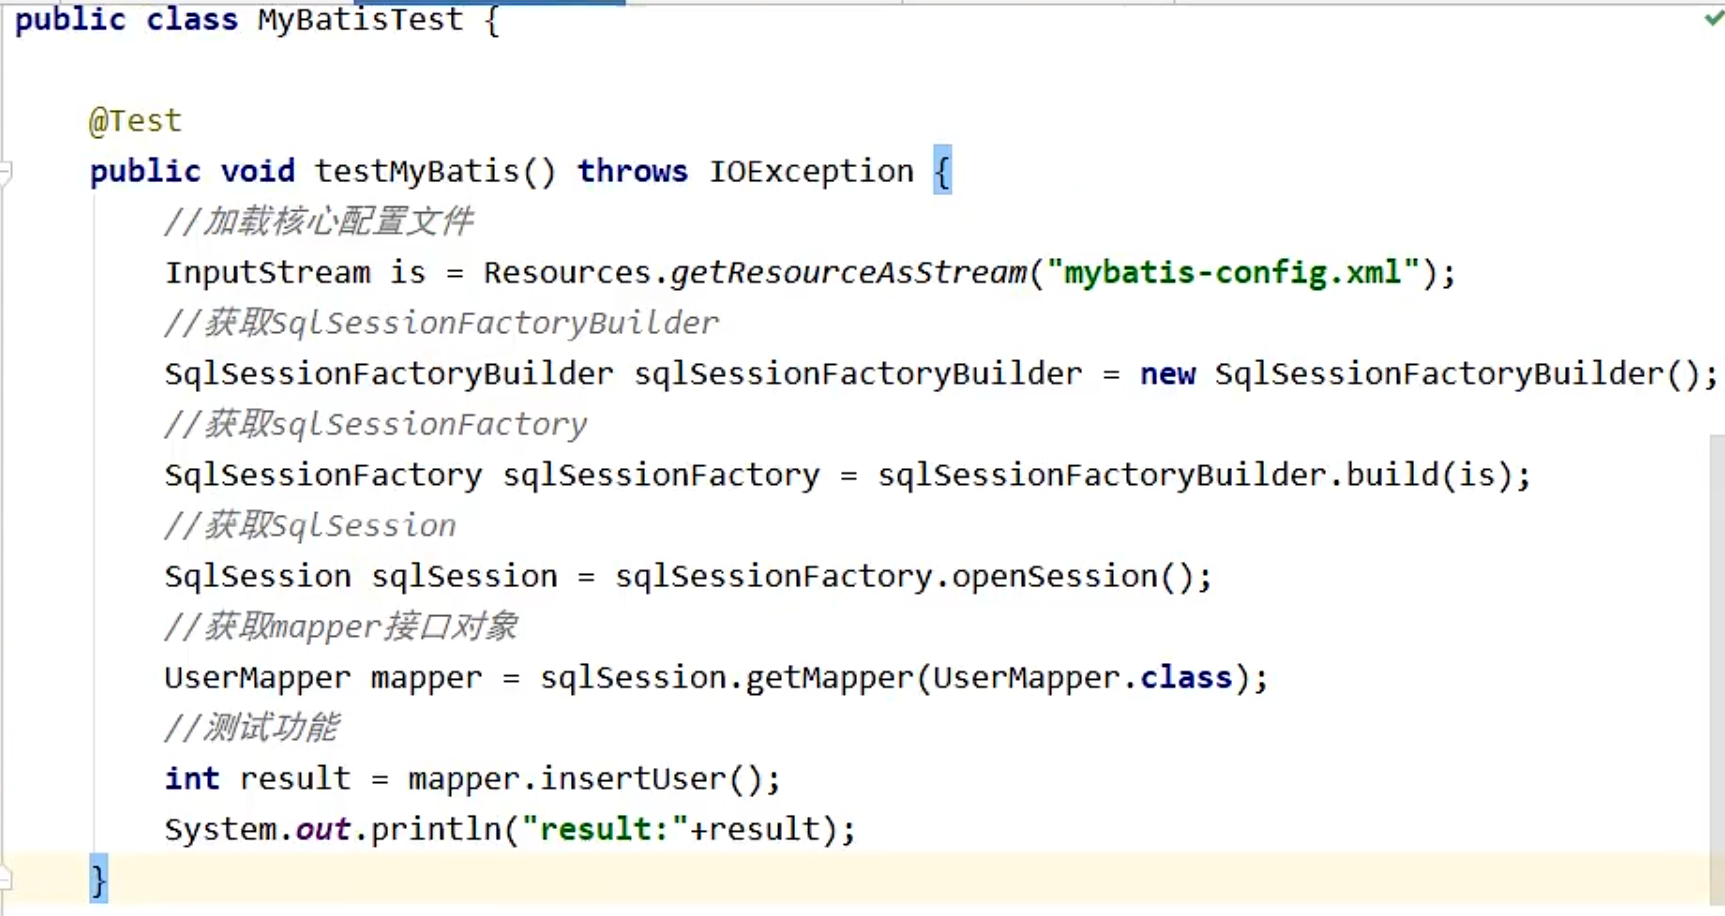
Task: Click the "result:" string literal
Action: click(604, 830)
